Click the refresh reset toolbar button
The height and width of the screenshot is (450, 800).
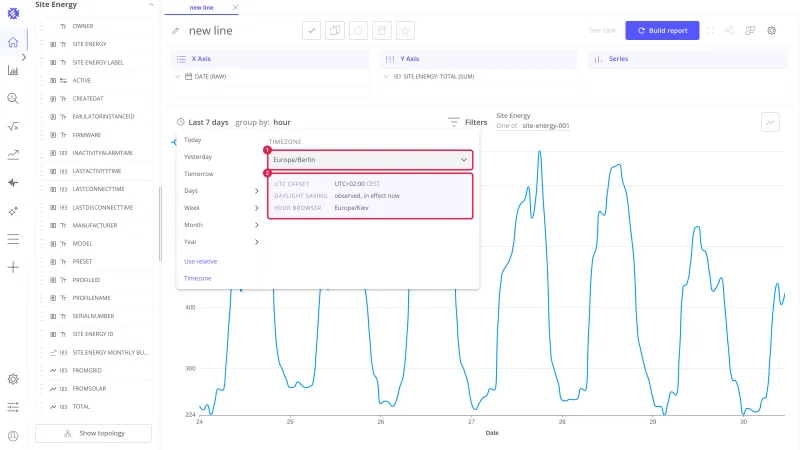[x=358, y=31]
